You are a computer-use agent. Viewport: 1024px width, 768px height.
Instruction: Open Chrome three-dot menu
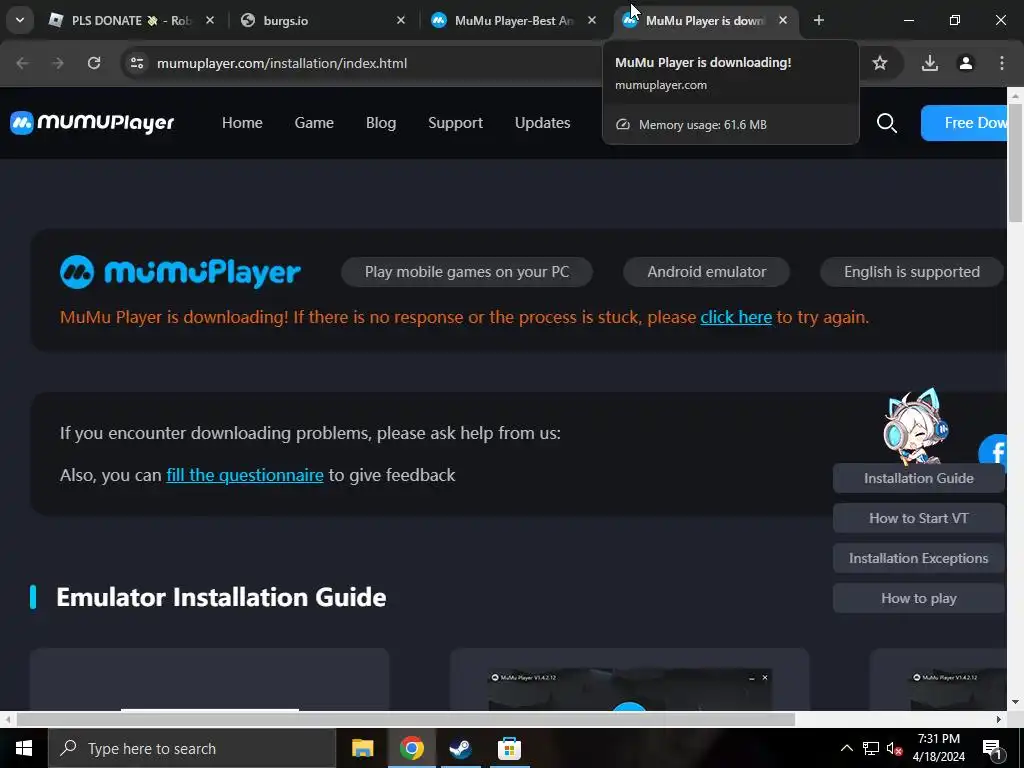[1001, 63]
